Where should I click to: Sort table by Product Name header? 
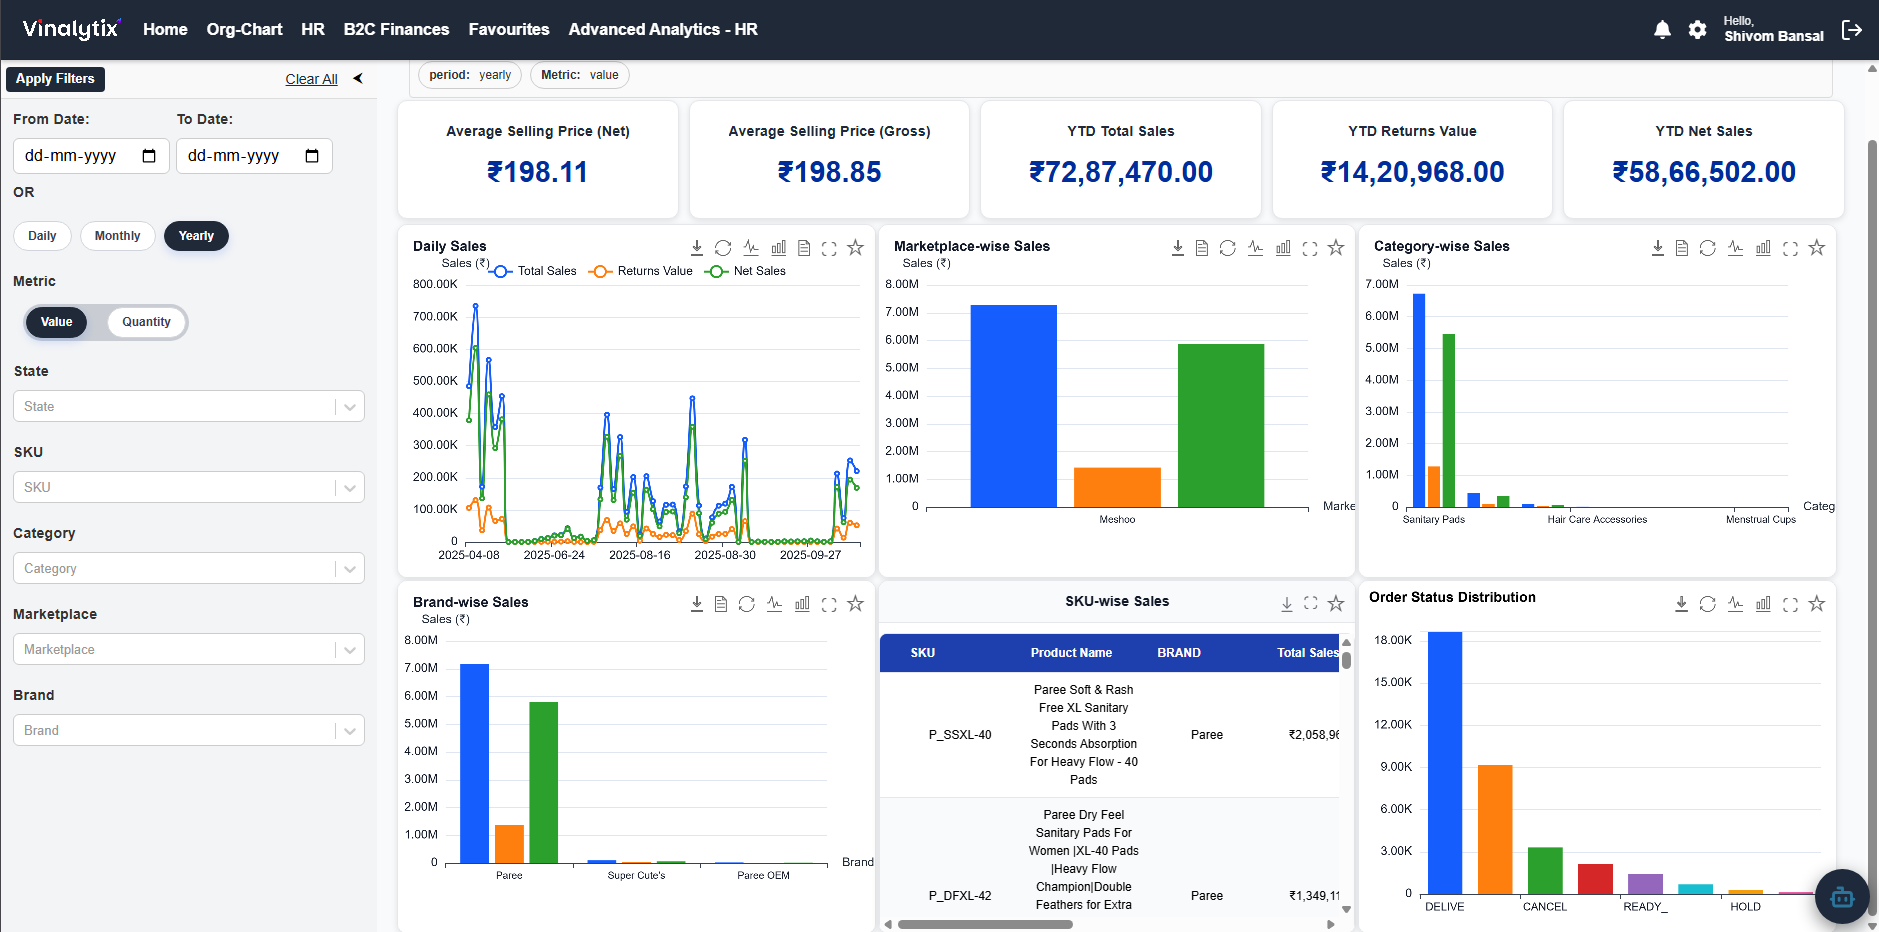1071,653
